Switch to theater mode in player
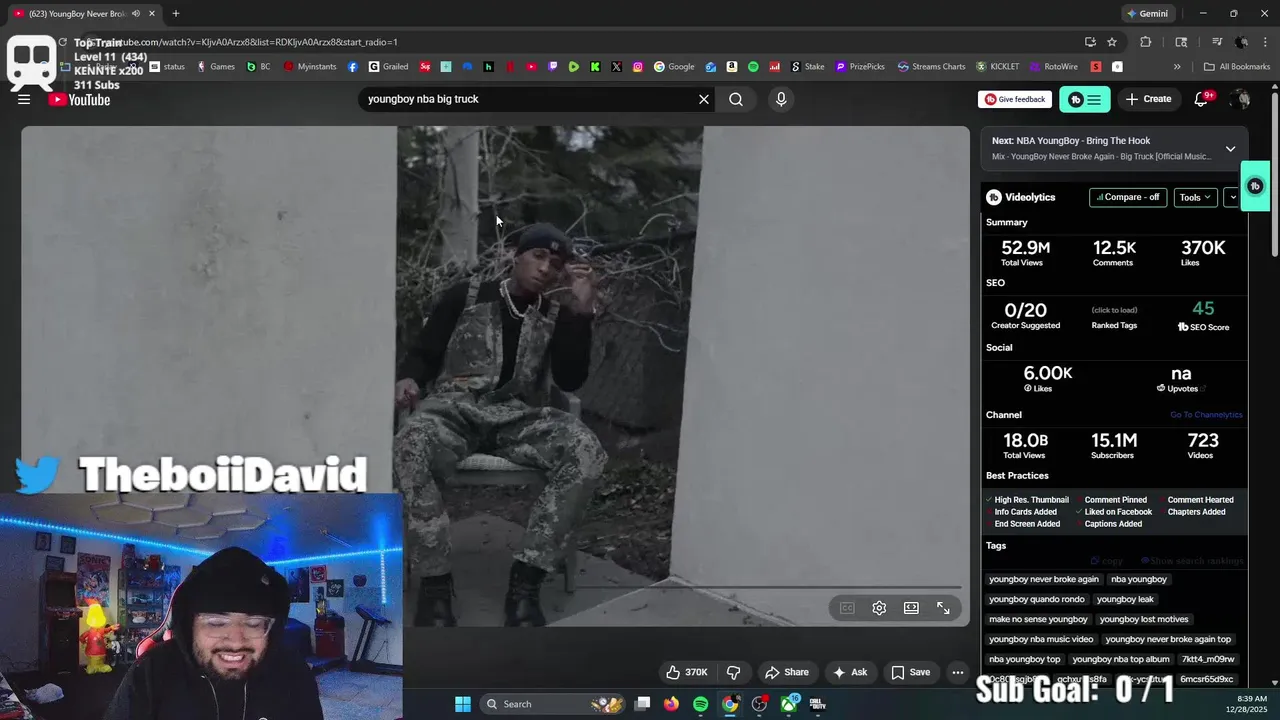The height and width of the screenshot is (720, 1280). coord(911,608)
